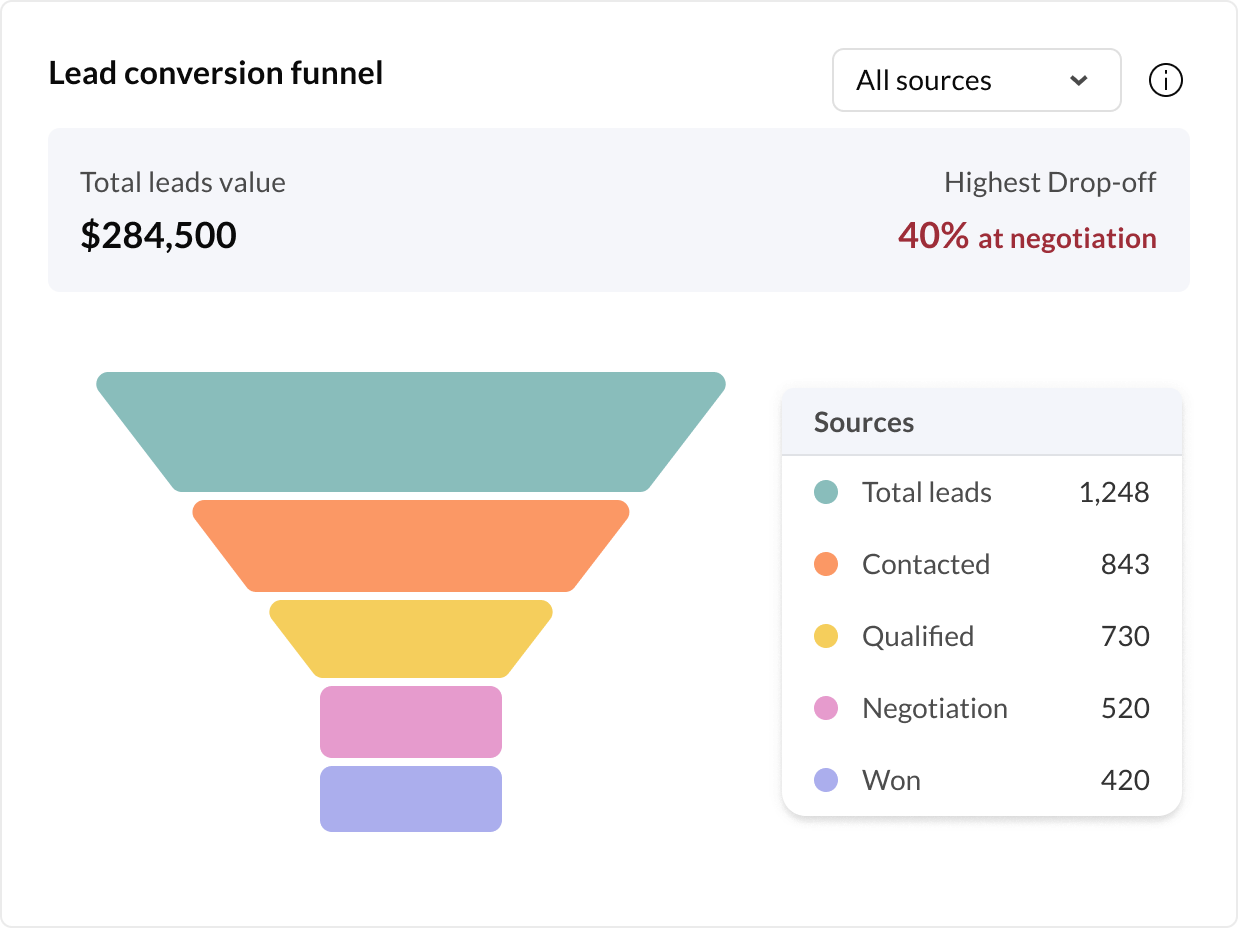Click the Contacted label in legend
This screenshot has height=928, width=1238.
925,564
